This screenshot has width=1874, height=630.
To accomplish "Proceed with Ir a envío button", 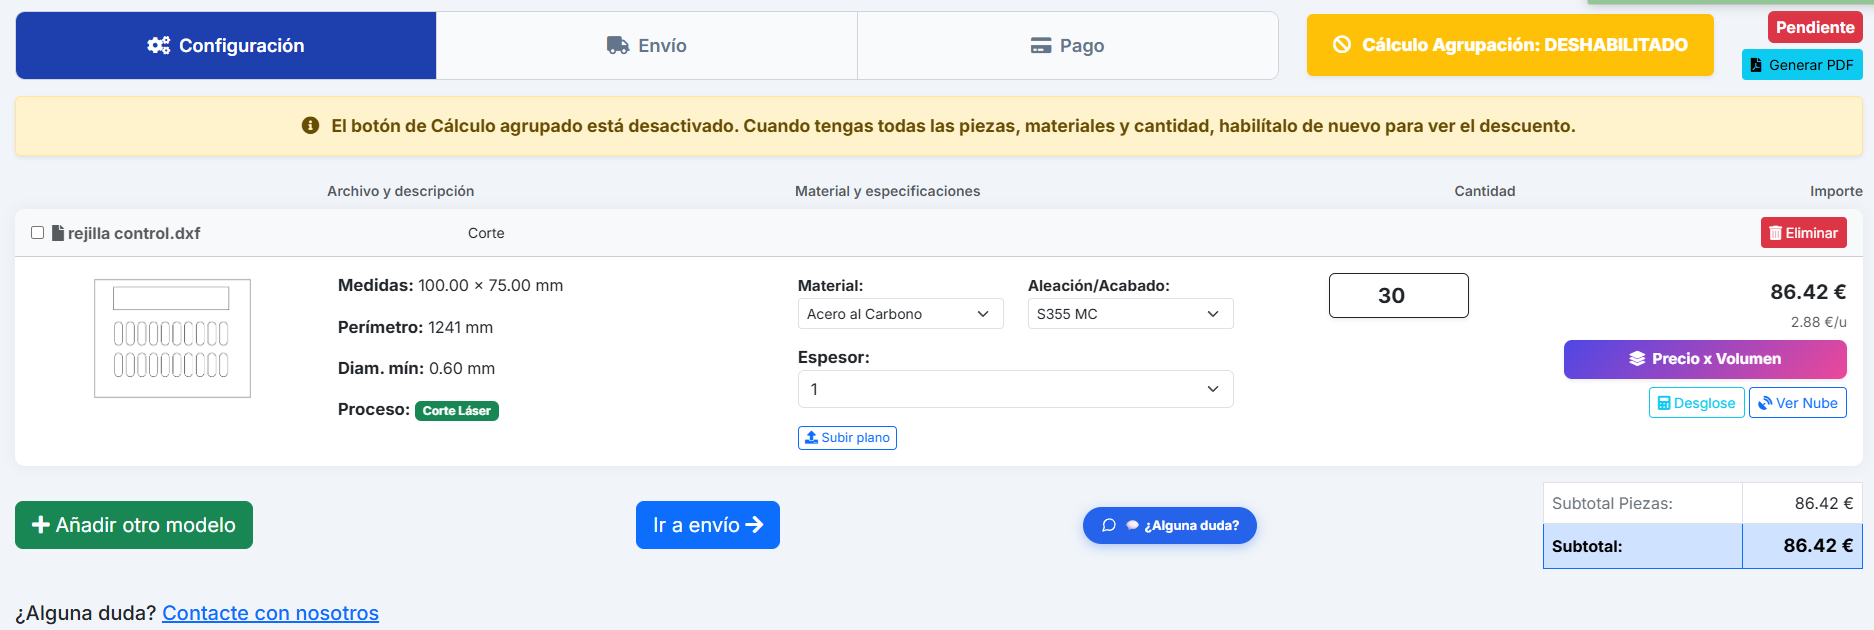I will (708, 525).
